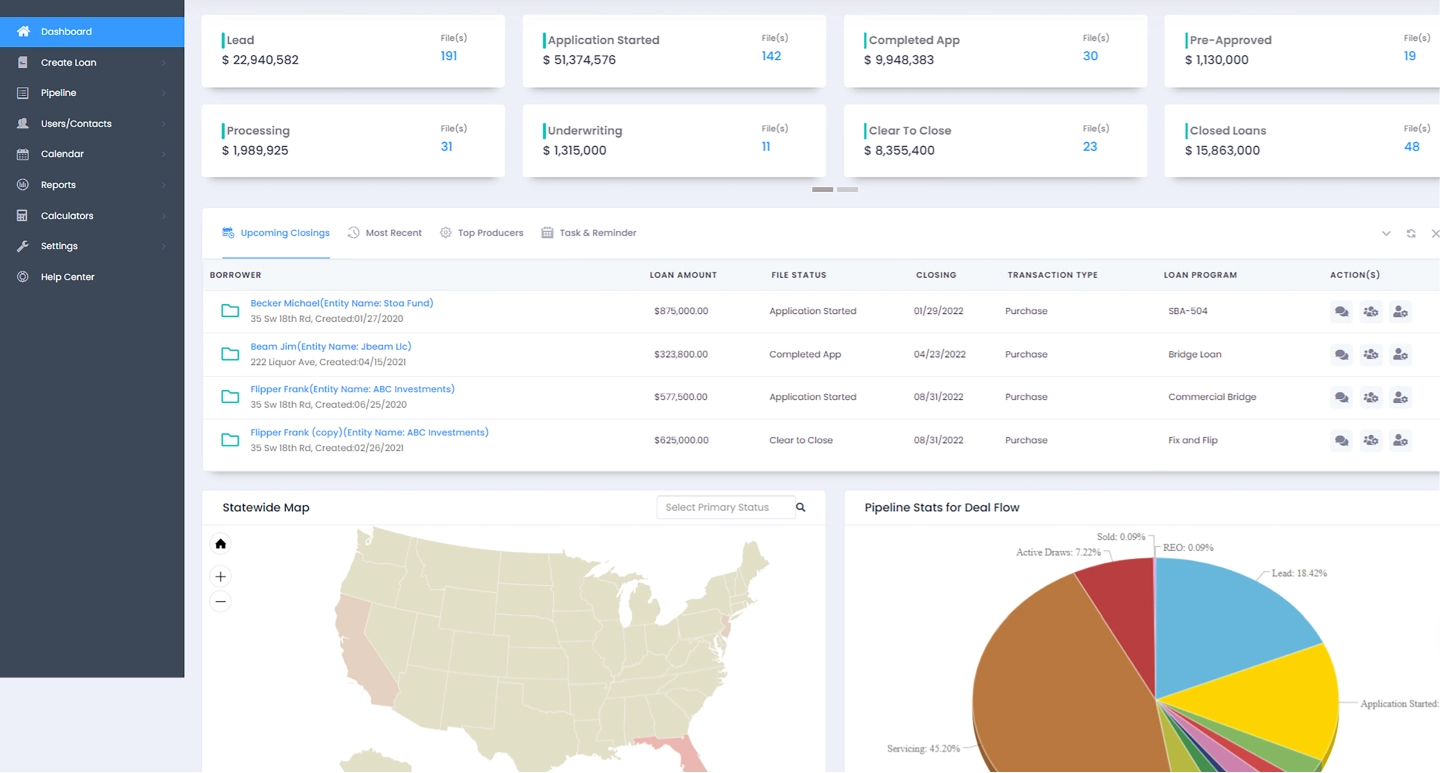
Task: Switch to the Task & Reminder tab
Action: click(598, 232)
